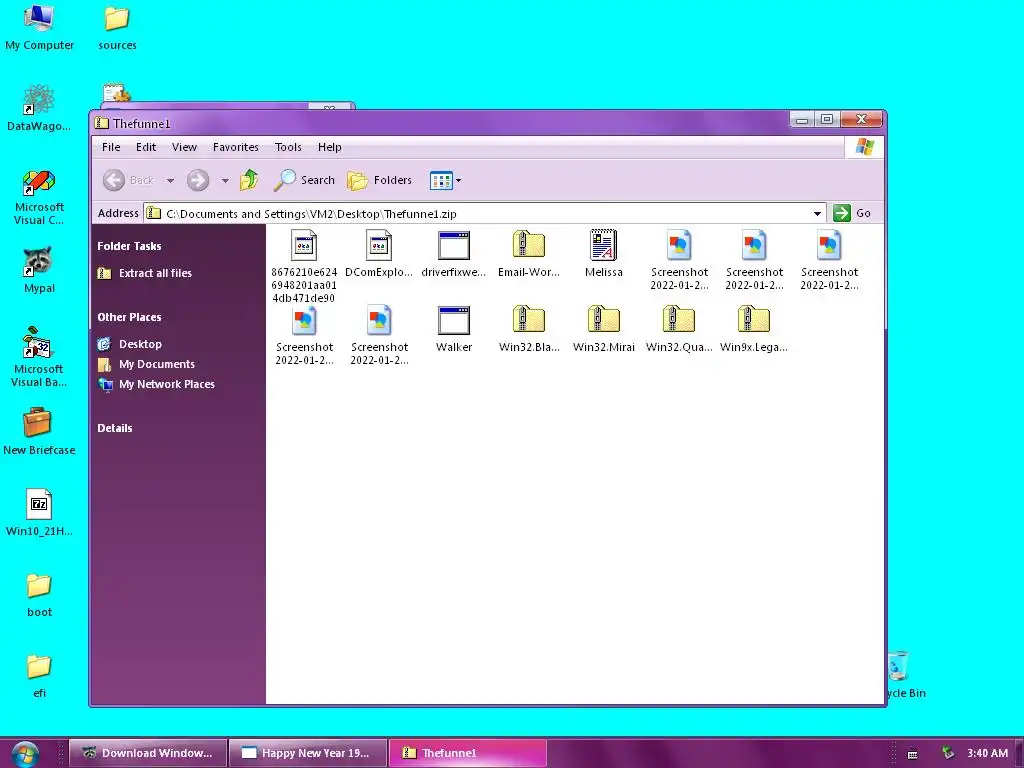This screenshot has height=768, width=1024.
Task: Click the Go button
Action: pos(852,213)
